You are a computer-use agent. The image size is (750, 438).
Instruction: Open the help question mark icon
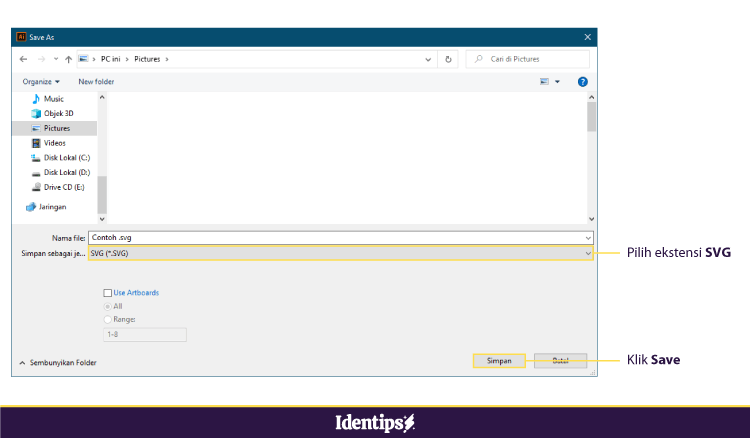pyautogui.click(x=582, y=81)
